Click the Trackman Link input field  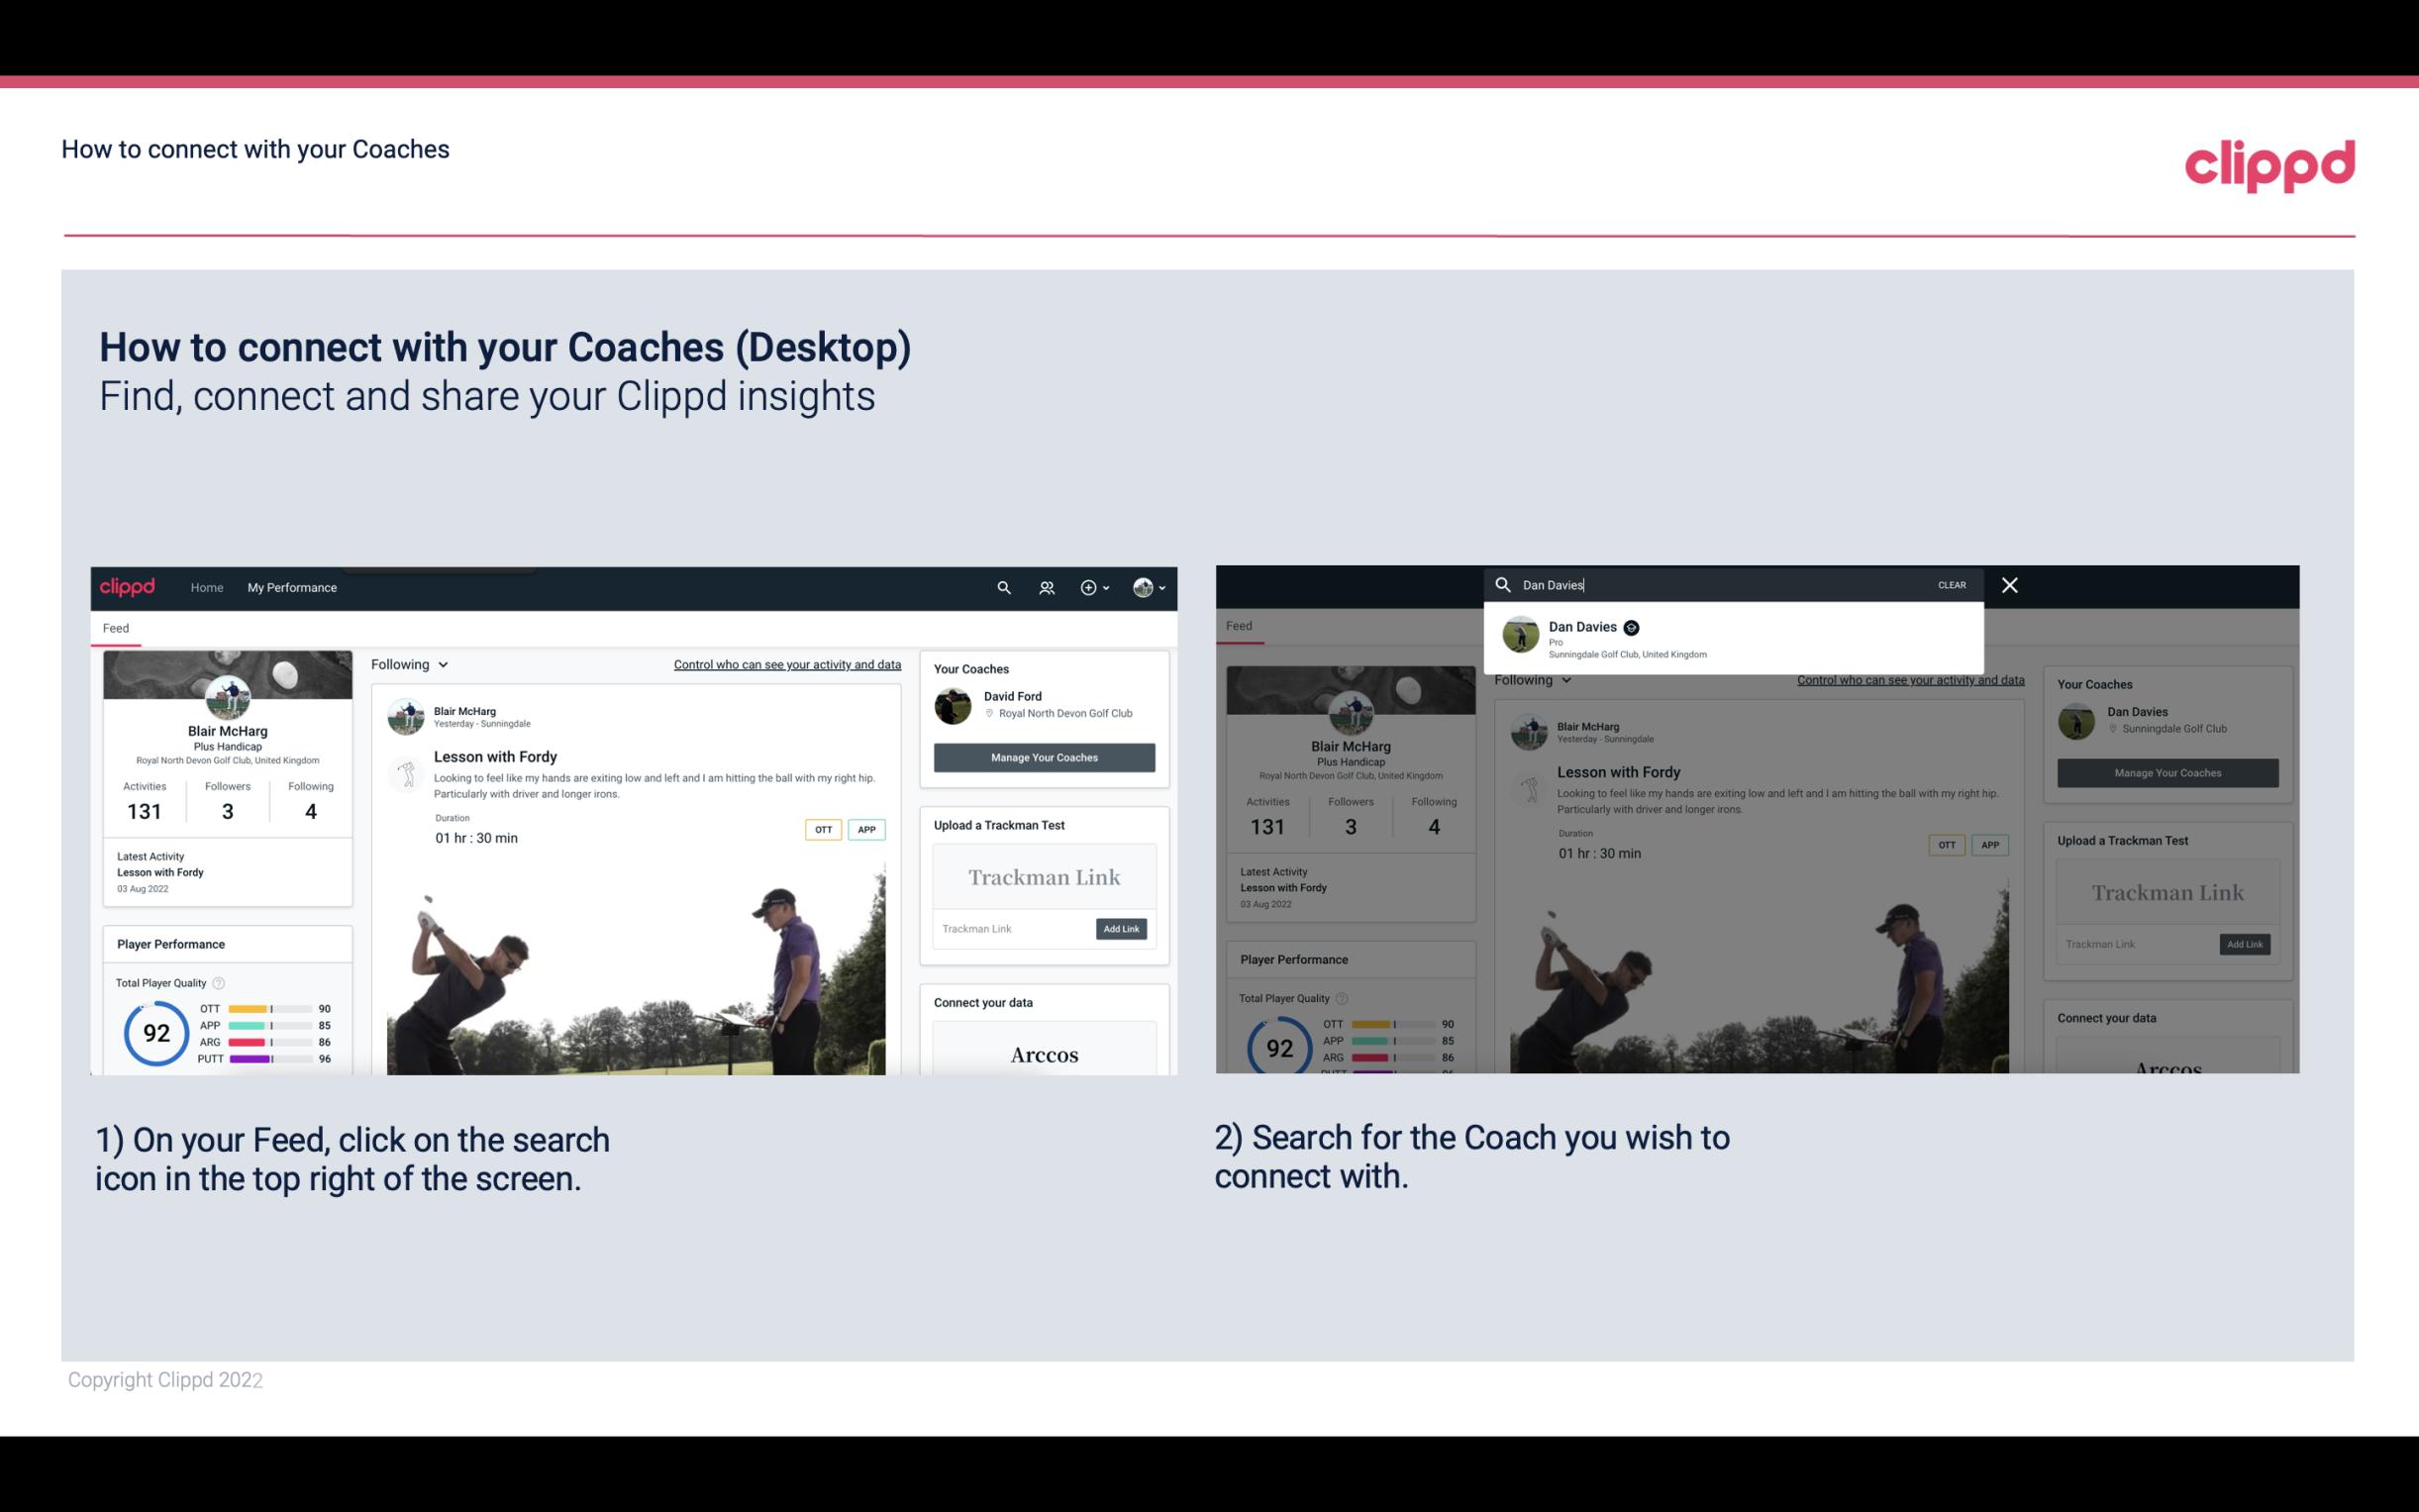[1008, 927]
